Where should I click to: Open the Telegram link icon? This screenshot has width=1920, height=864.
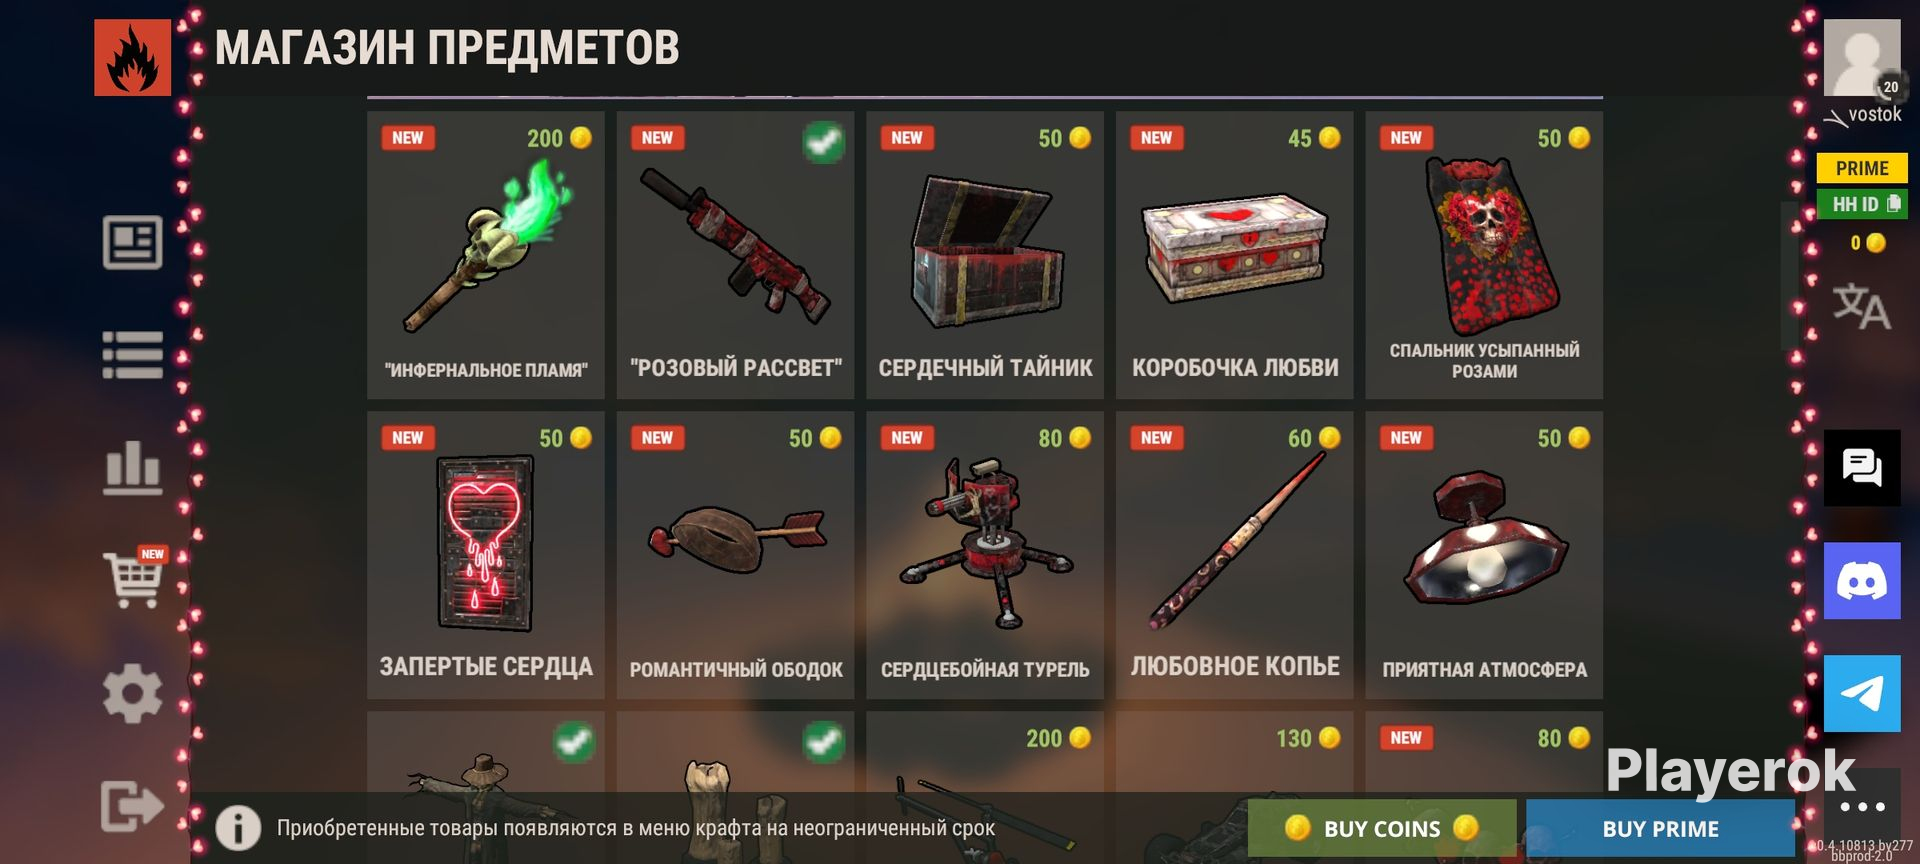pos(1862,694)
